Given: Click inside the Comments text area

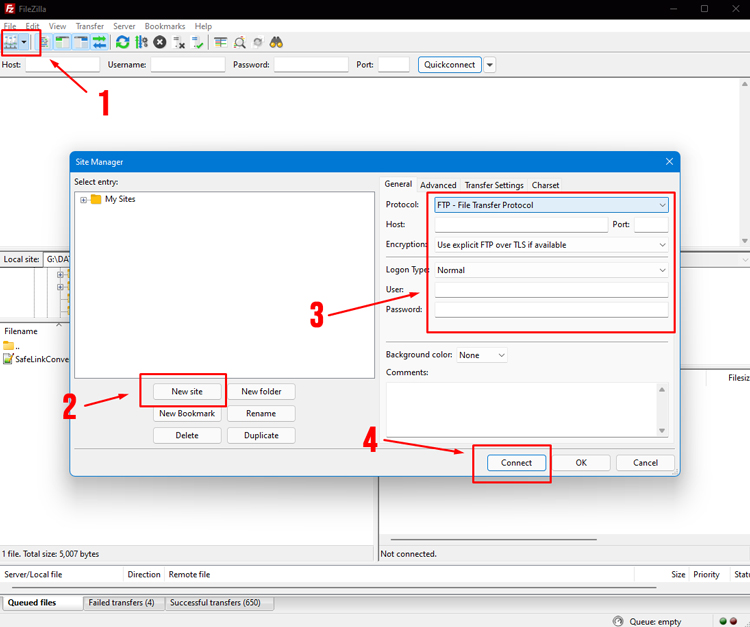Looking at the screenshot, I should 521,409.
